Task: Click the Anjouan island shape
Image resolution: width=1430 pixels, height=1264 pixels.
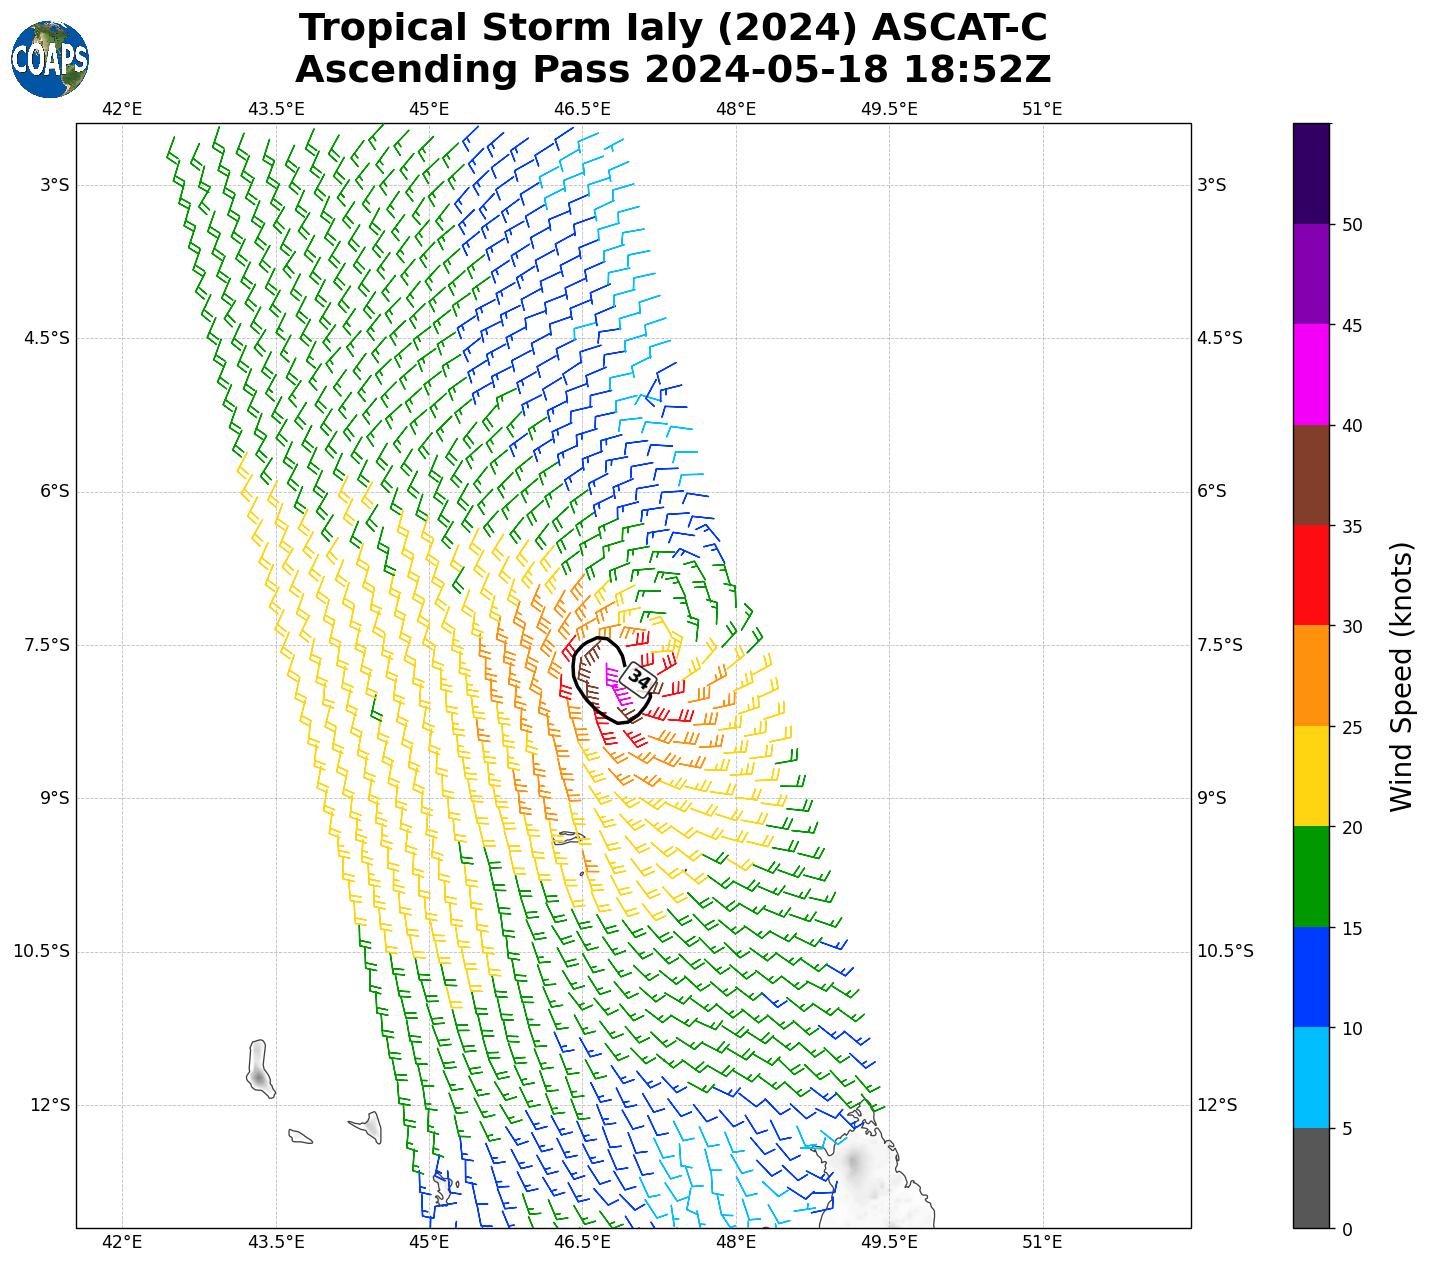Action: [x=368, y=1127]
